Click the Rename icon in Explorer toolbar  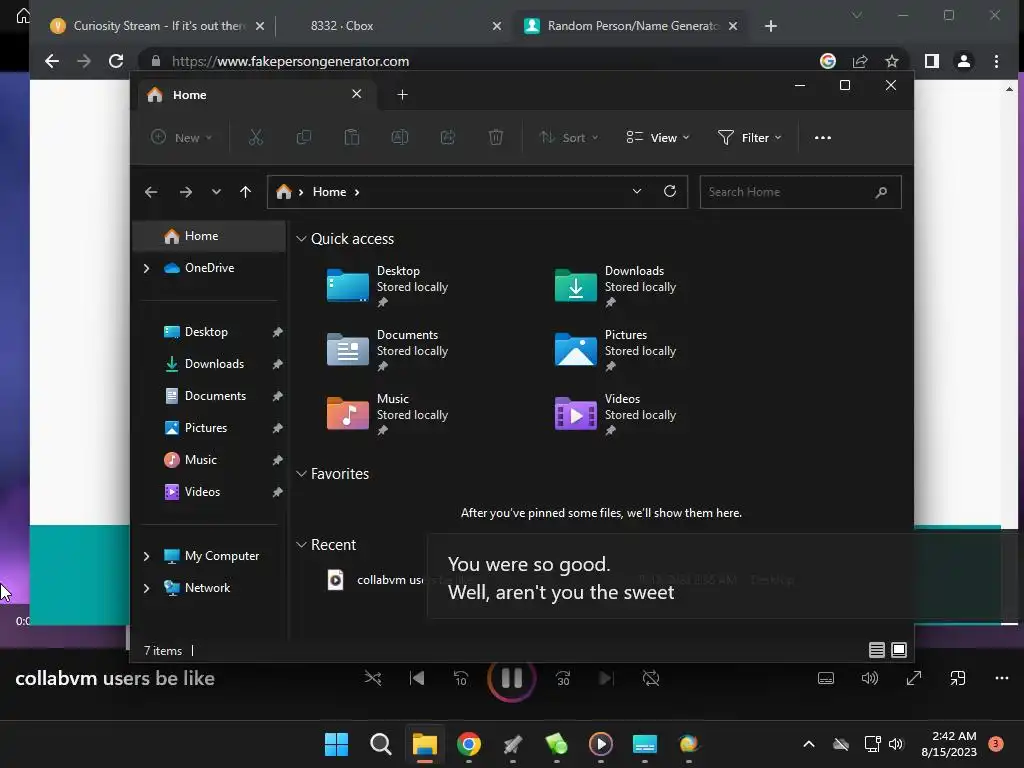pos(400,137)
